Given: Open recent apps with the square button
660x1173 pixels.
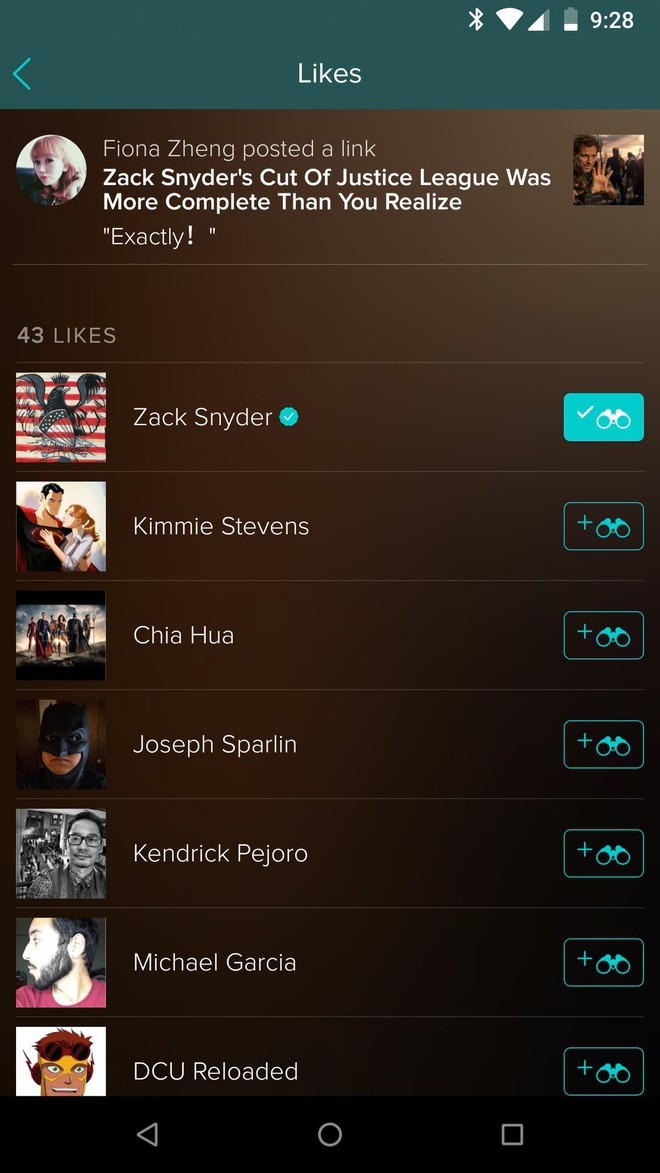Looking at the screenshot, I should (x=512, y=1135).
